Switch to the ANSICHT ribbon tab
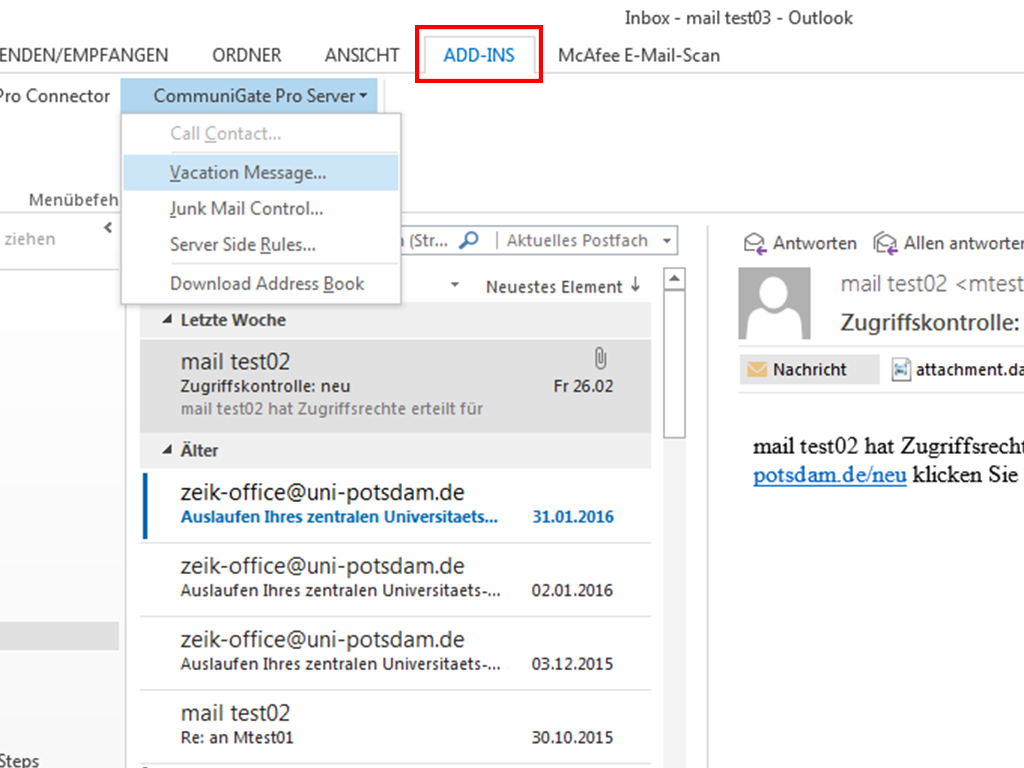Screen dimensions: 1024x768 [x=361, y=55]
